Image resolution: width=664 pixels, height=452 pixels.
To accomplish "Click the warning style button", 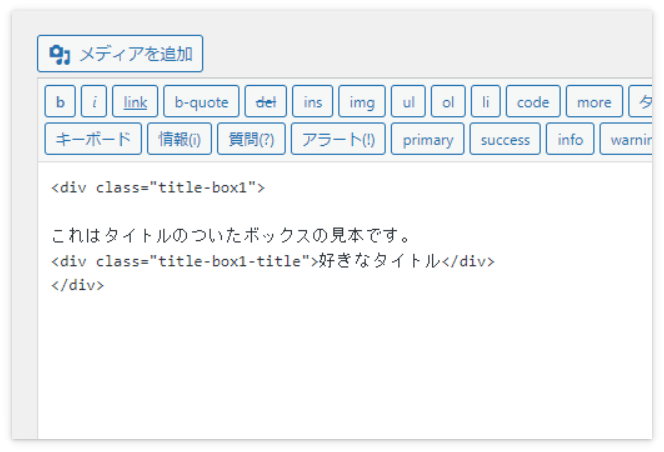I will tap(626, 139).
